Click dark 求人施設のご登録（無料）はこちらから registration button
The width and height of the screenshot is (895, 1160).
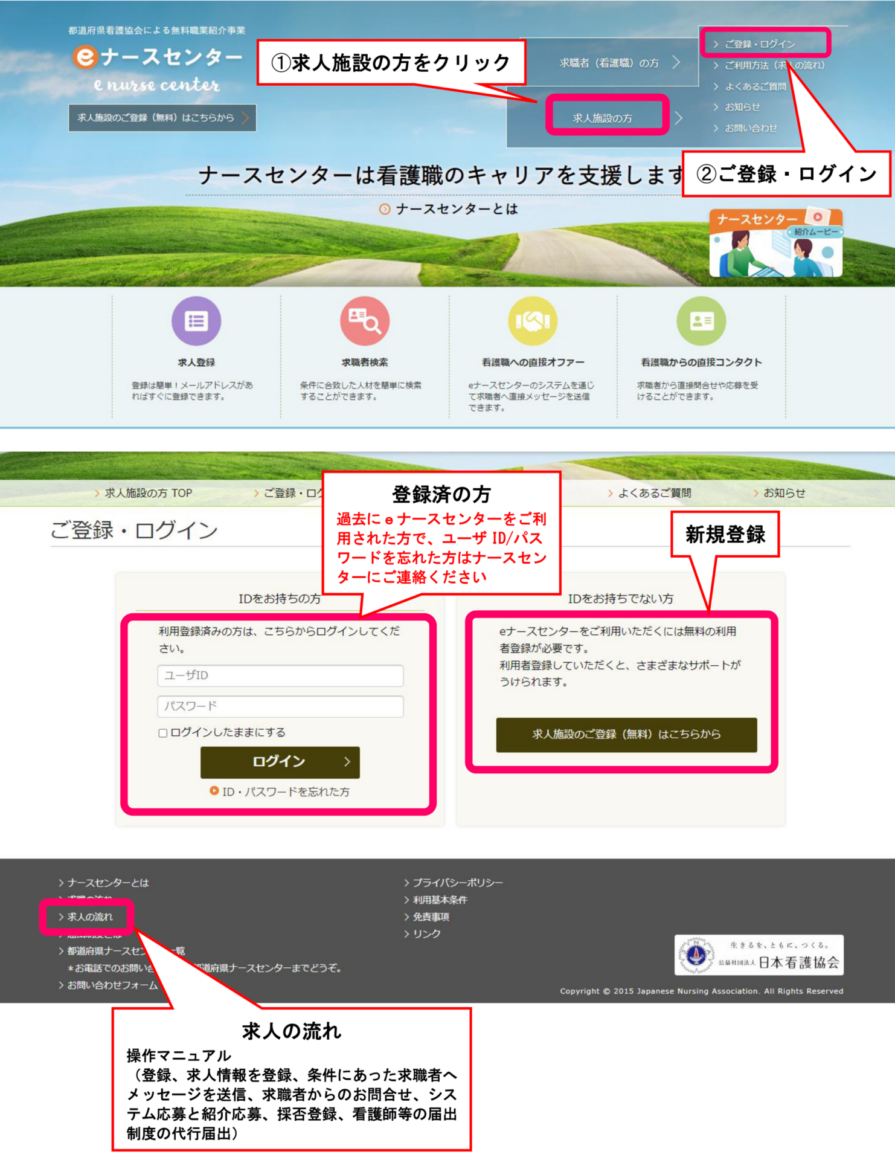pyautogui.click(x=626, y=735)
